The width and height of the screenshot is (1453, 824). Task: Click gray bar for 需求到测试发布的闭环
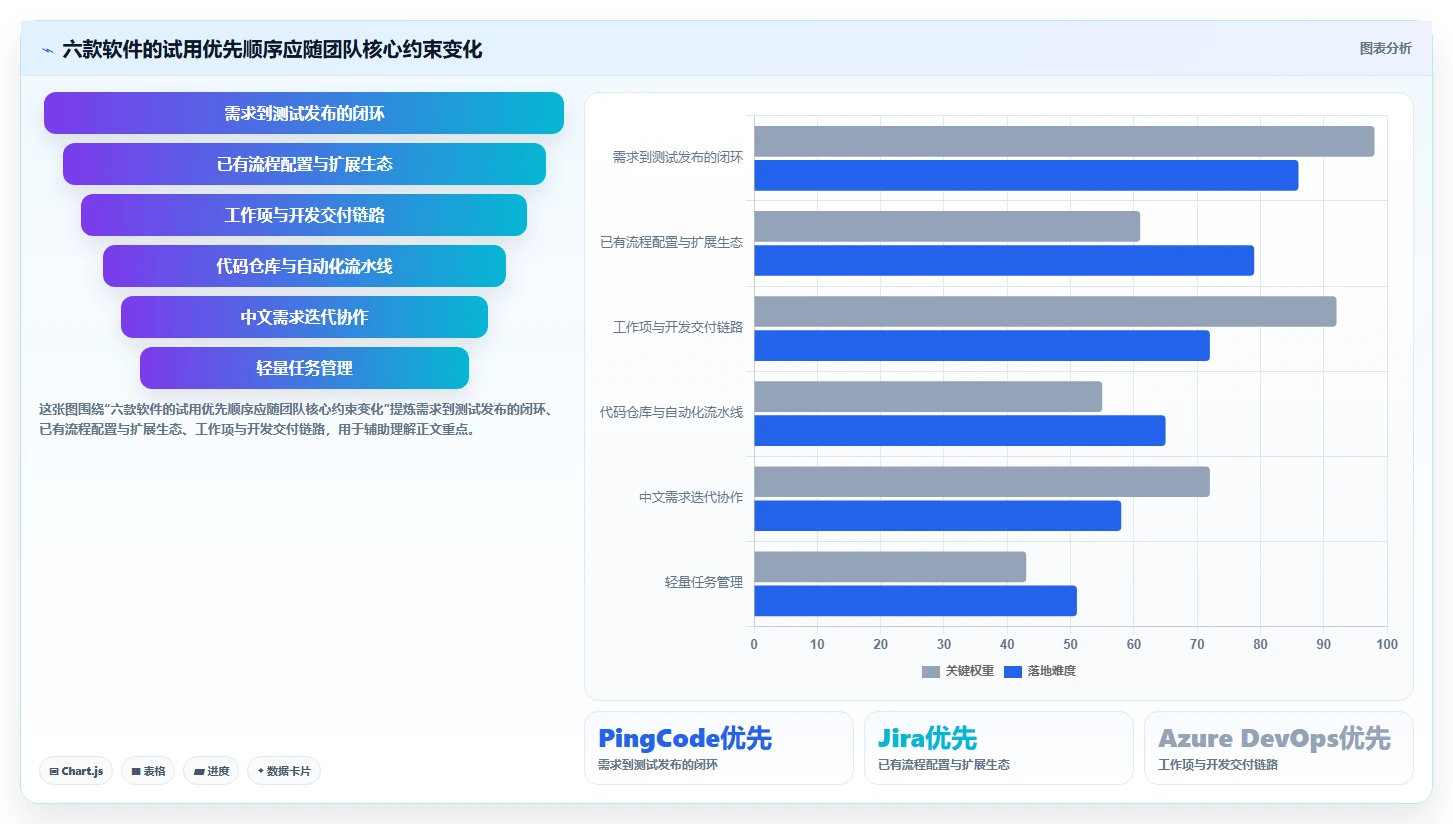(1064, 141)
